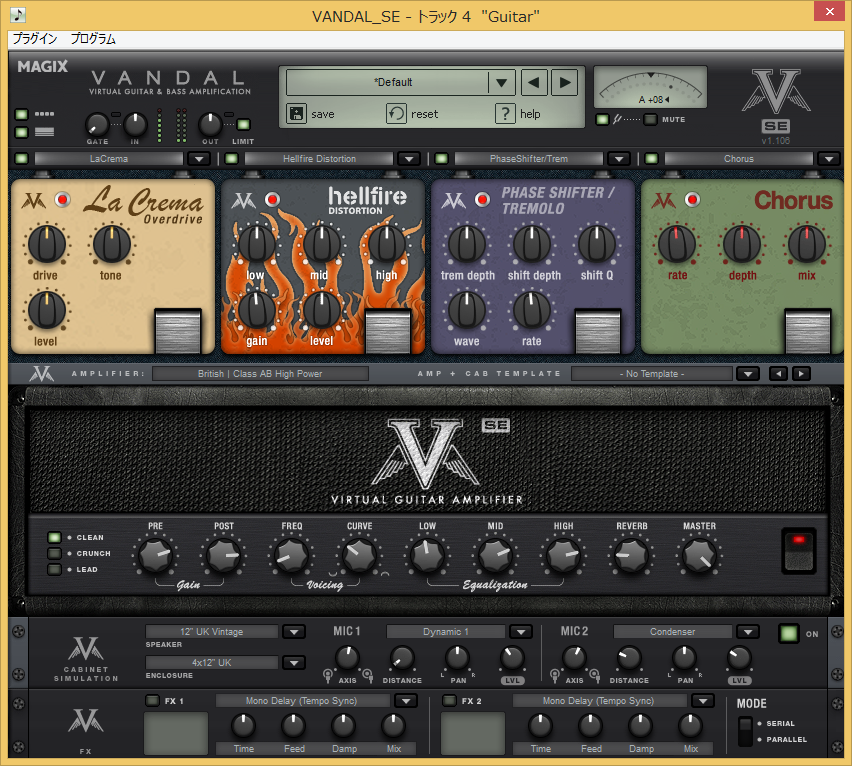This screenshot has width=852, height=766.
Task: Open the 12" UK Vintage speaker dropdown
Action: (x=294, y=631)
